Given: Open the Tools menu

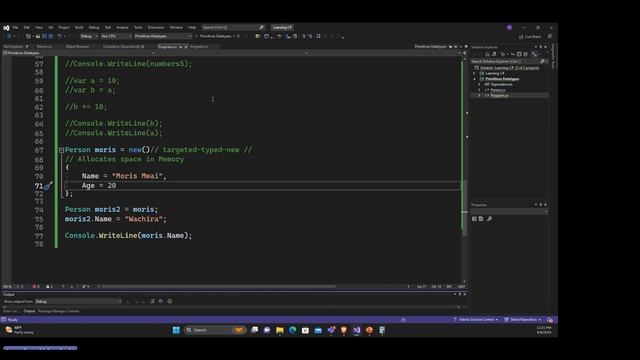Looking at the screenshot, I should (x=138, y=27).
